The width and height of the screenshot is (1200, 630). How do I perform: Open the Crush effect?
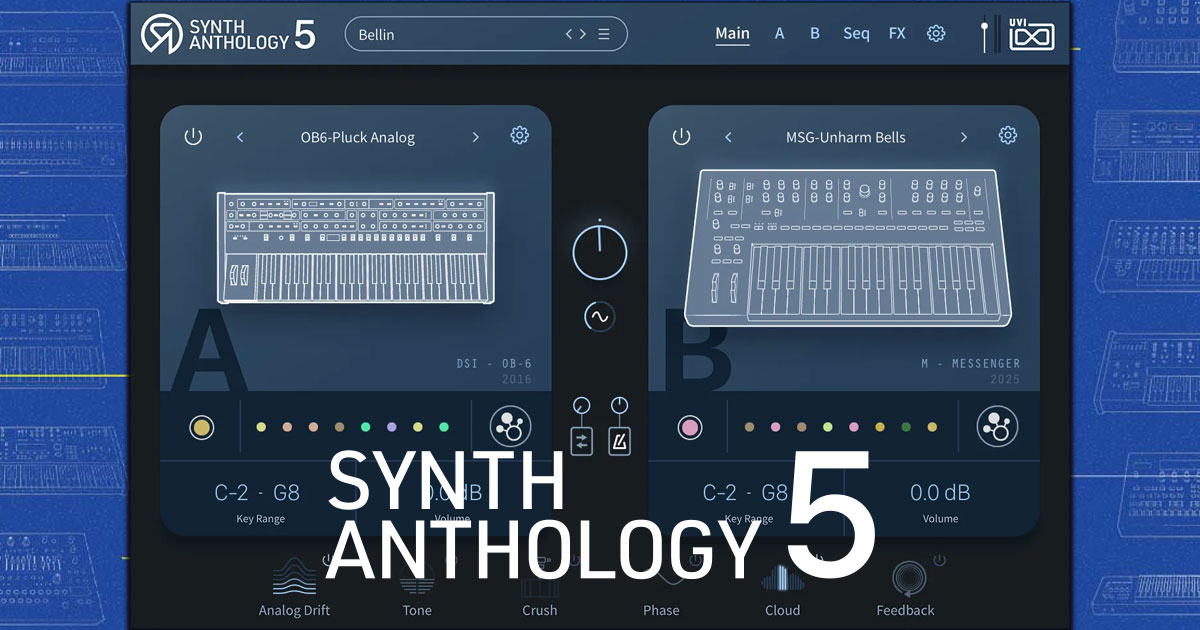(540, 590)
